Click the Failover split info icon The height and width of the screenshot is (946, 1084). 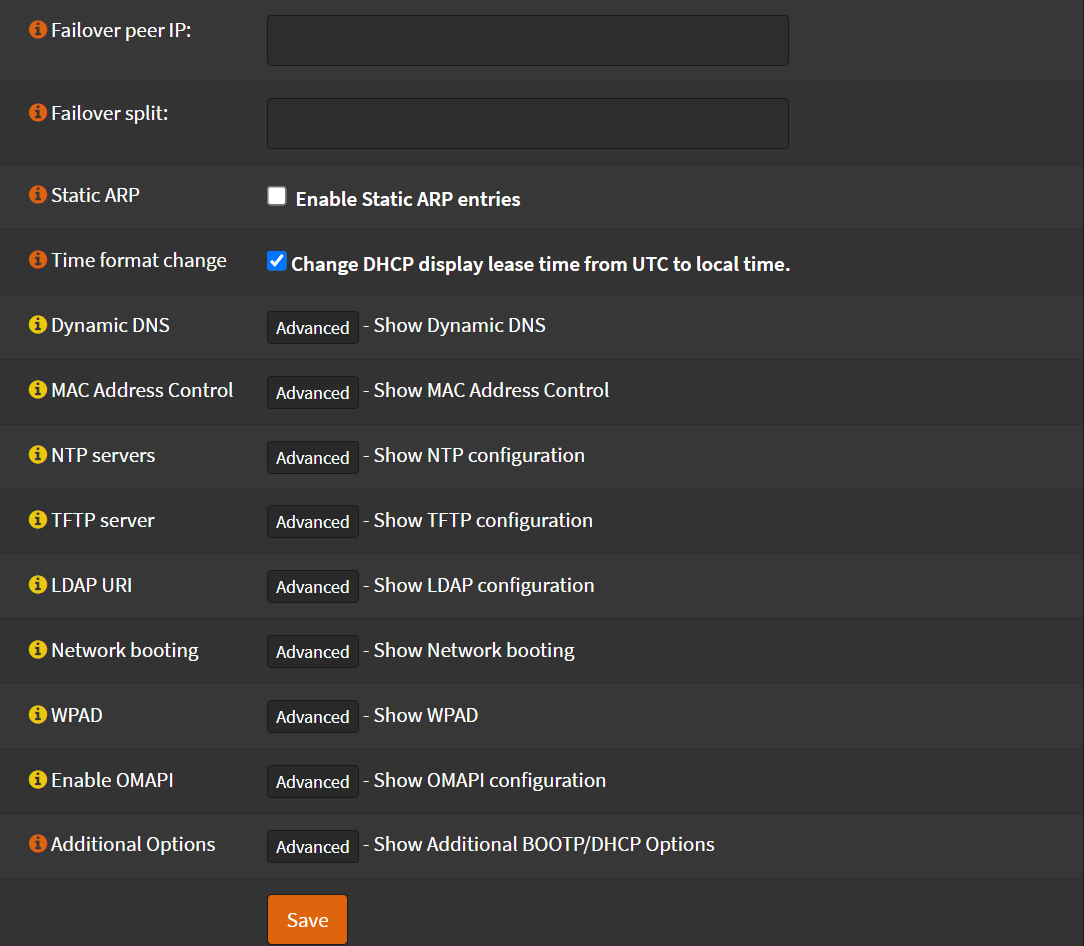[x=38, y=113]
